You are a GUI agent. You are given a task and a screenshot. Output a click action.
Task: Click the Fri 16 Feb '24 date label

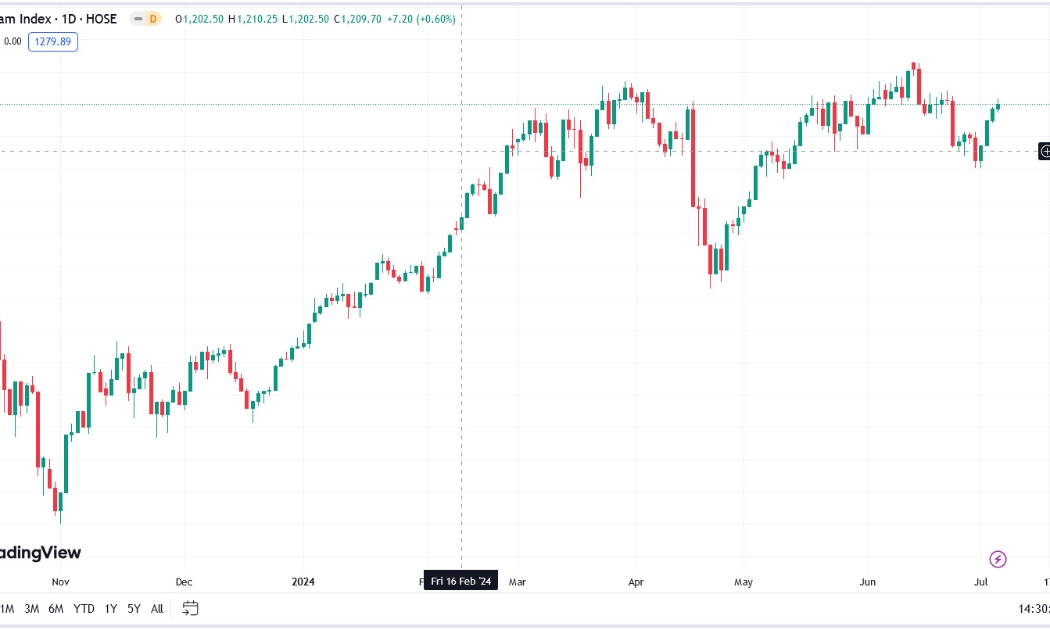(x=461, y=580)
